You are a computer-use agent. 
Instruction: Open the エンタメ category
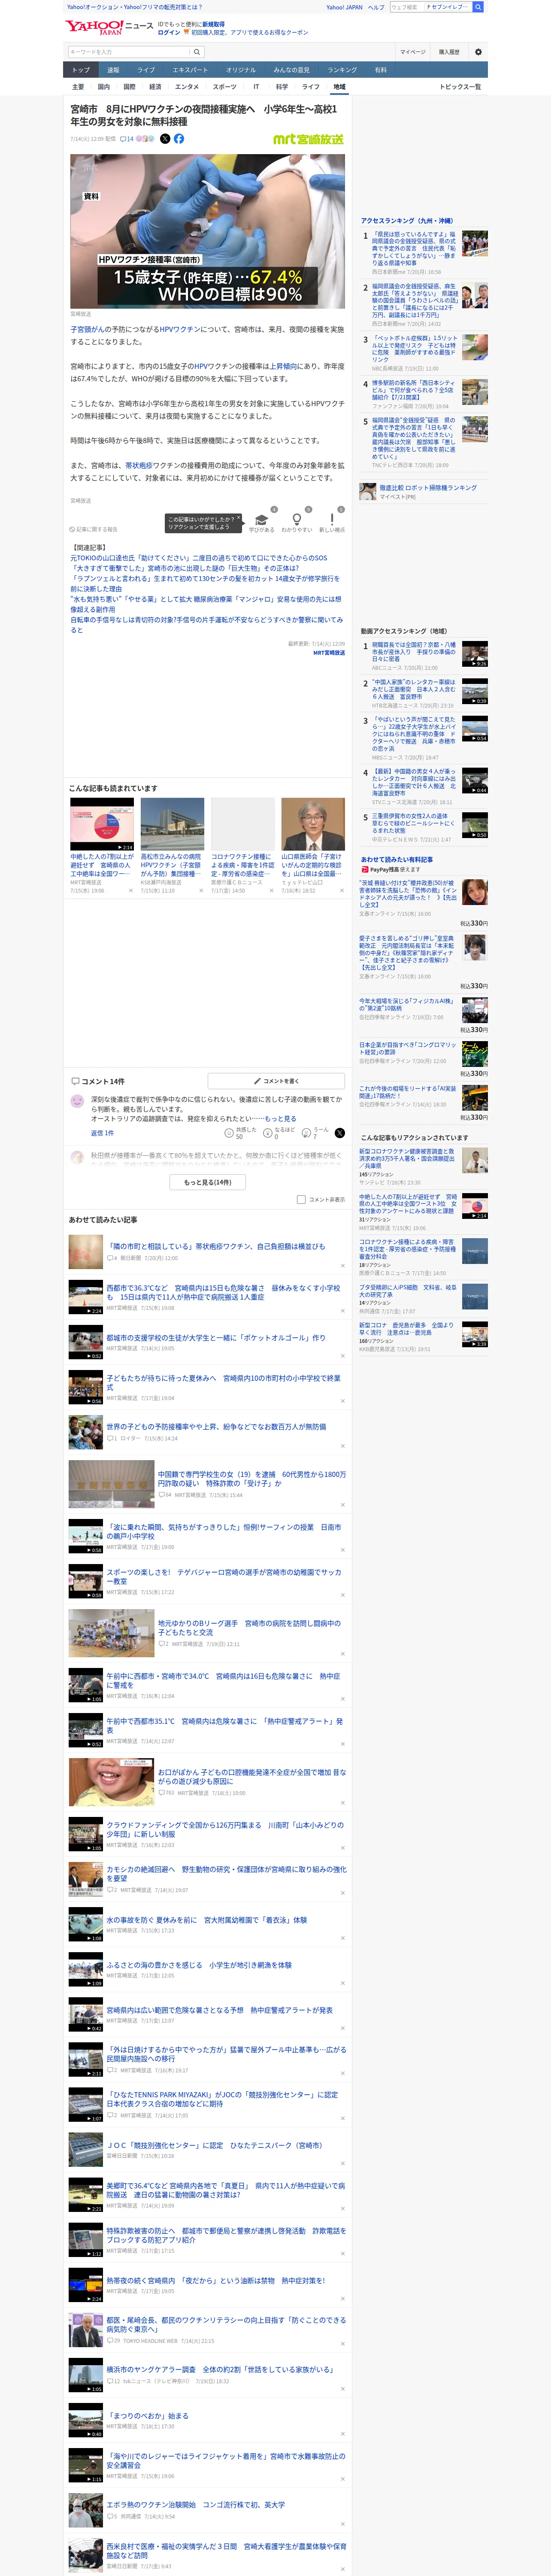tap(187, 87)
